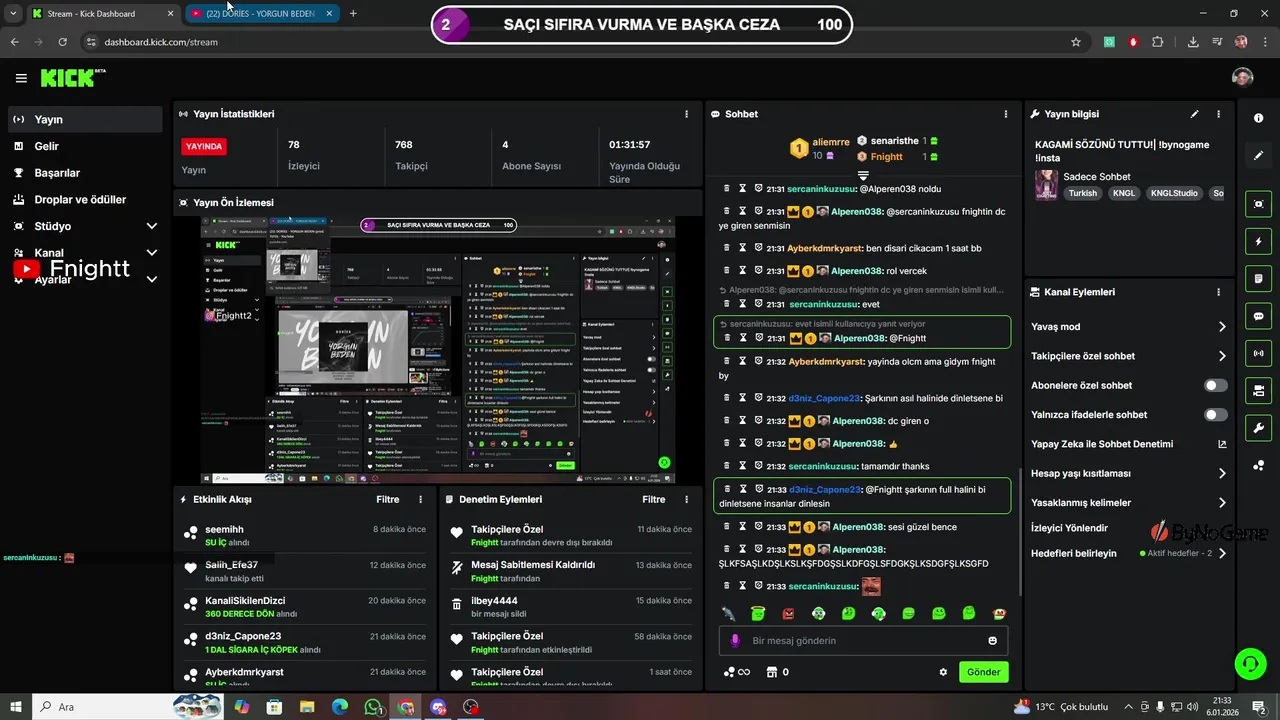Open Chrome tab search dropdown
The width and height of the screenshot is (1280, 720).
pos(13,13)
